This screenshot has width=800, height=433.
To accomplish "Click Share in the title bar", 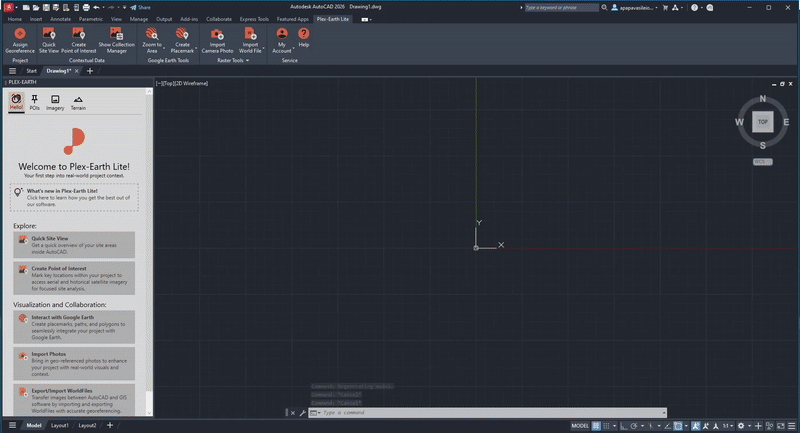I will tap(140, 8).
